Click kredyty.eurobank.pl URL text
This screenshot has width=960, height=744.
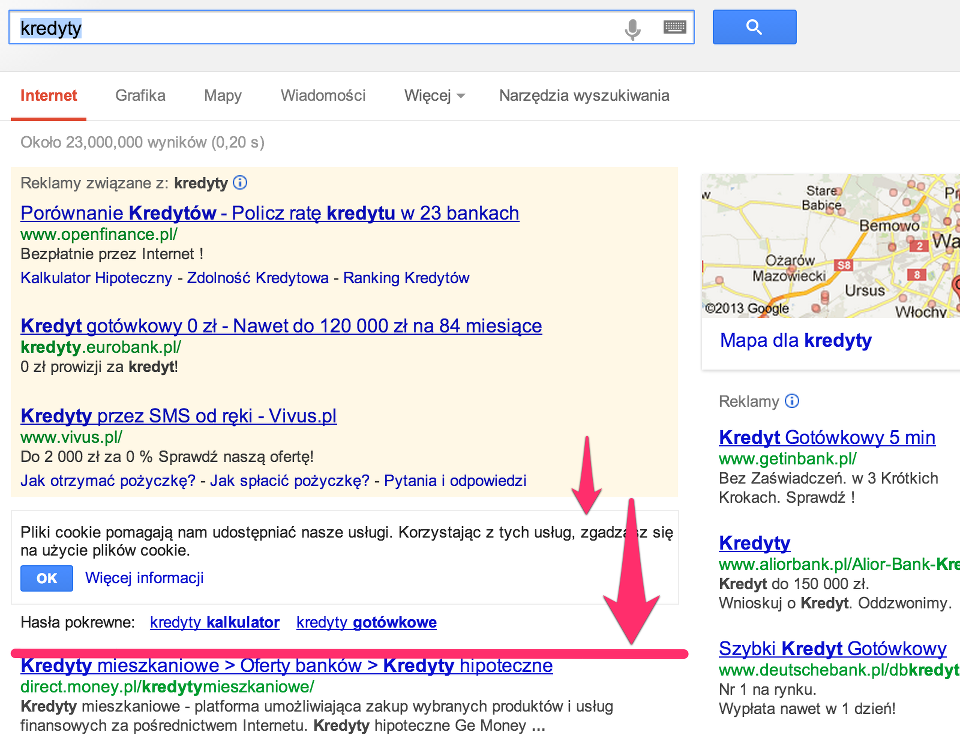pyautogui.click(x=100, y=347)
